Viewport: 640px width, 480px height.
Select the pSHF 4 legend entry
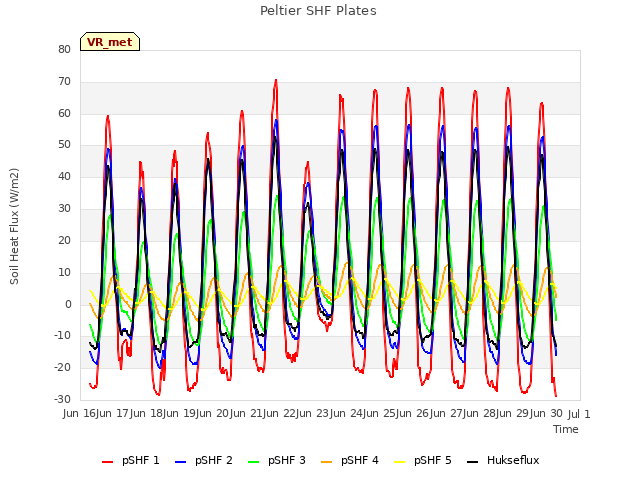click(350, 460)
